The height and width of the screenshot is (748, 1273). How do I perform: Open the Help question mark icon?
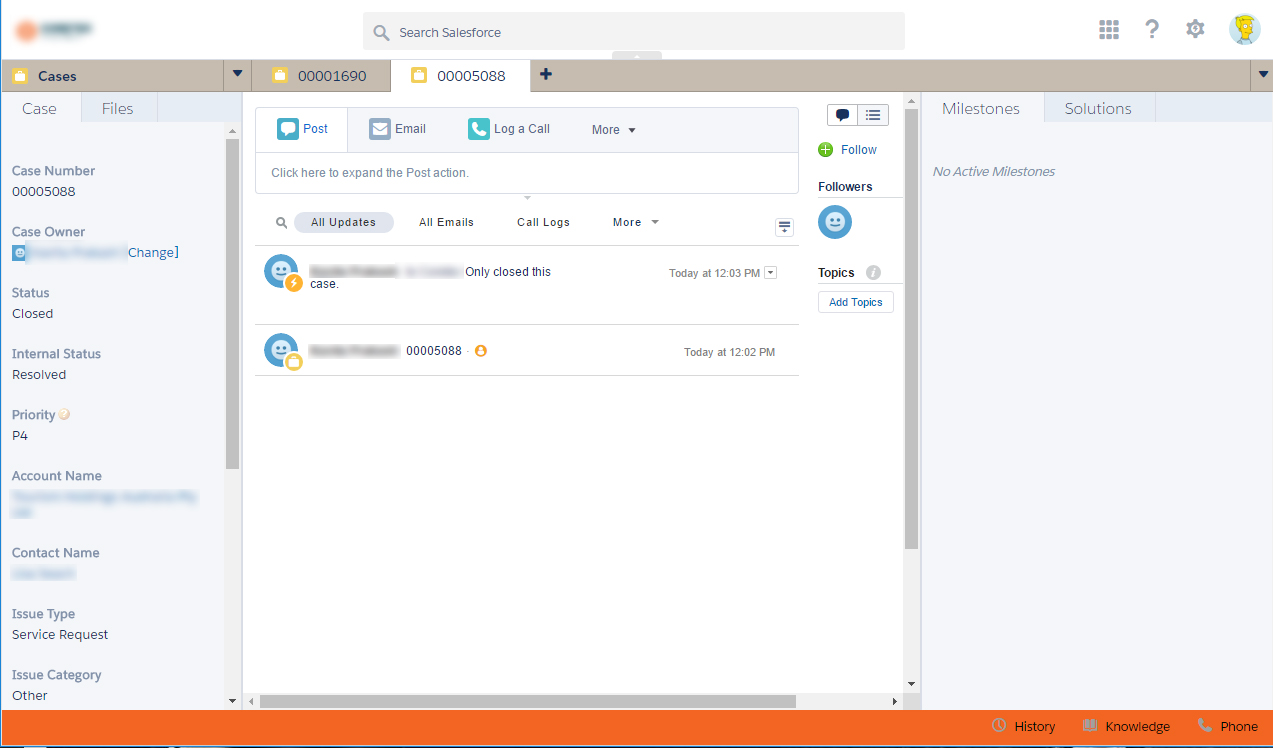[x=1152, y=29]
